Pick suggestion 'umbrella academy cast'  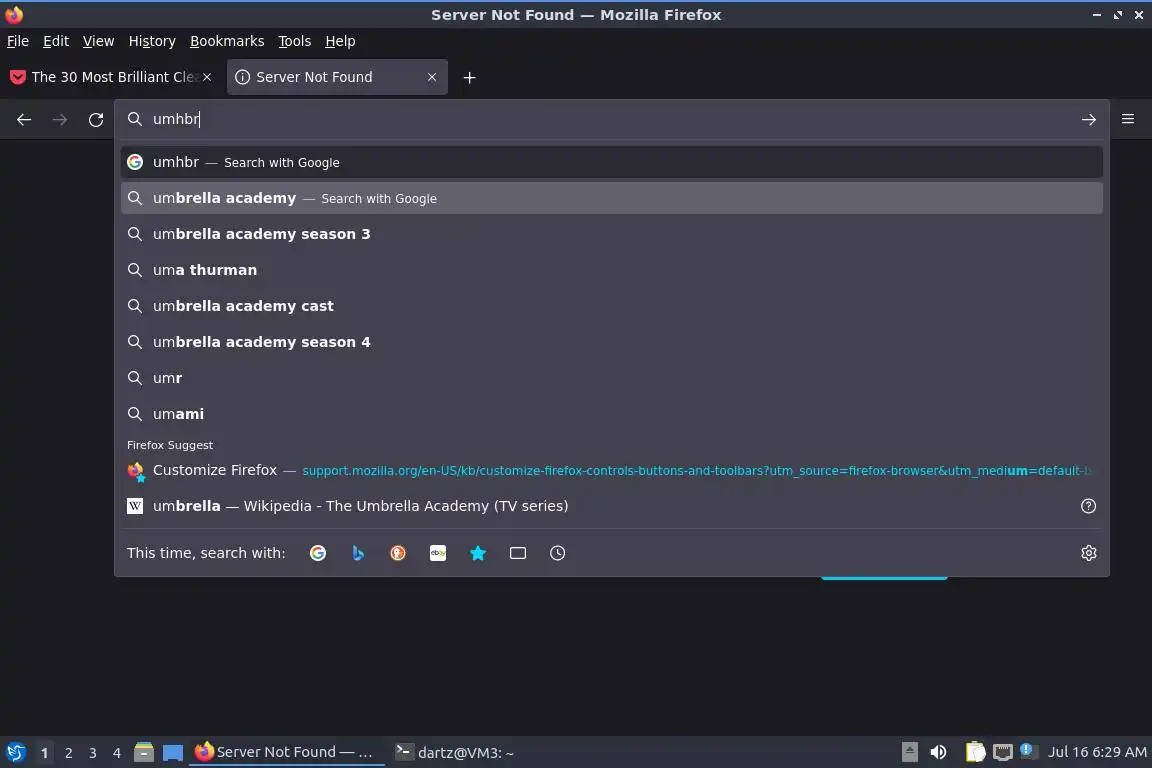611,306
